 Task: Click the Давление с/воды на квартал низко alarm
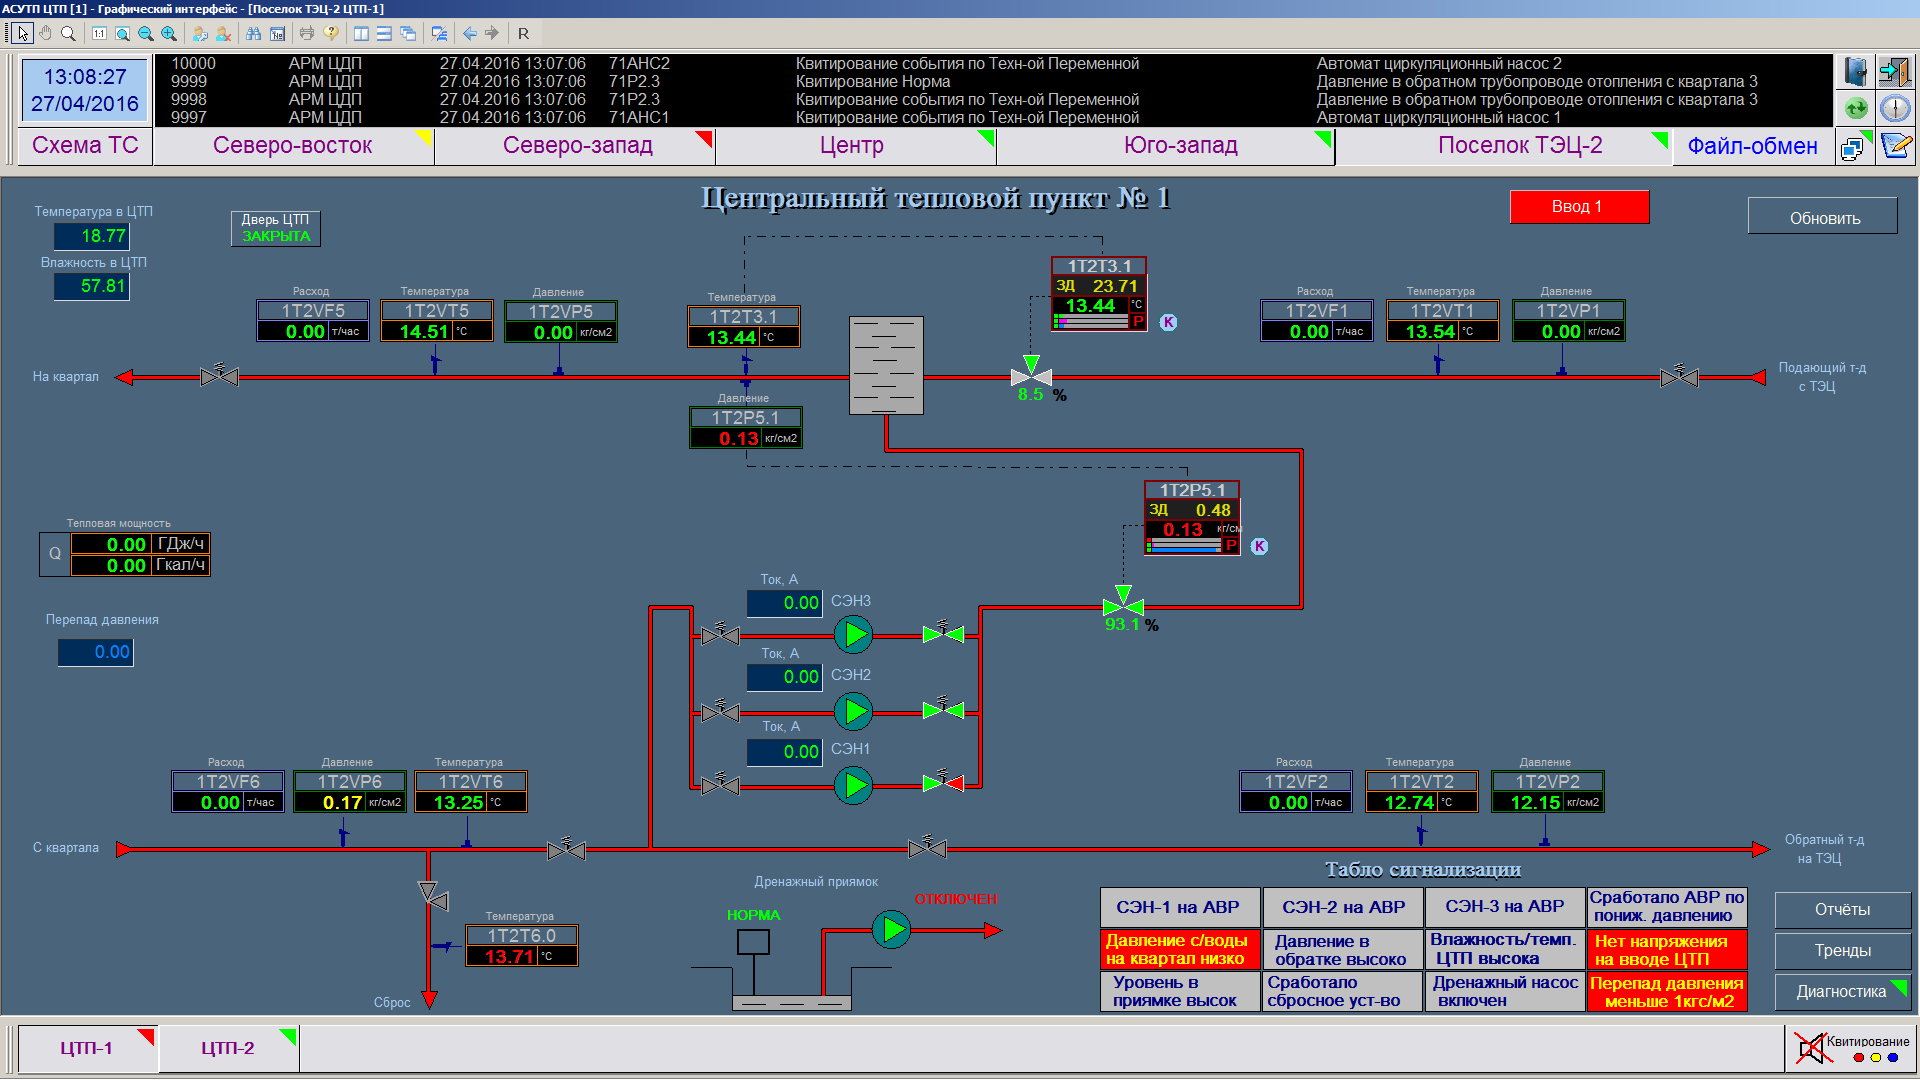(x=1180, y=950)
